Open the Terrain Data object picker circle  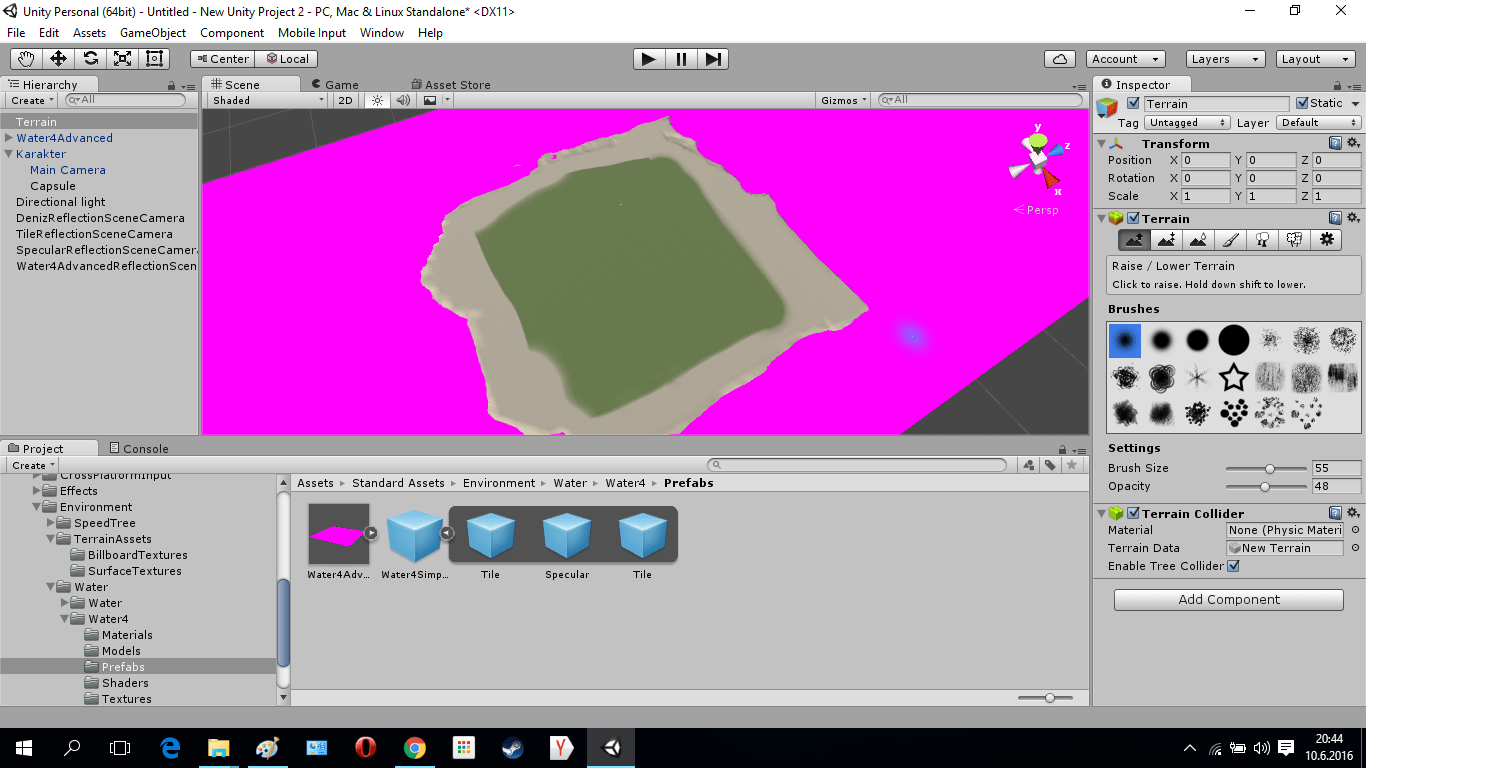[x=1355, y=548]
